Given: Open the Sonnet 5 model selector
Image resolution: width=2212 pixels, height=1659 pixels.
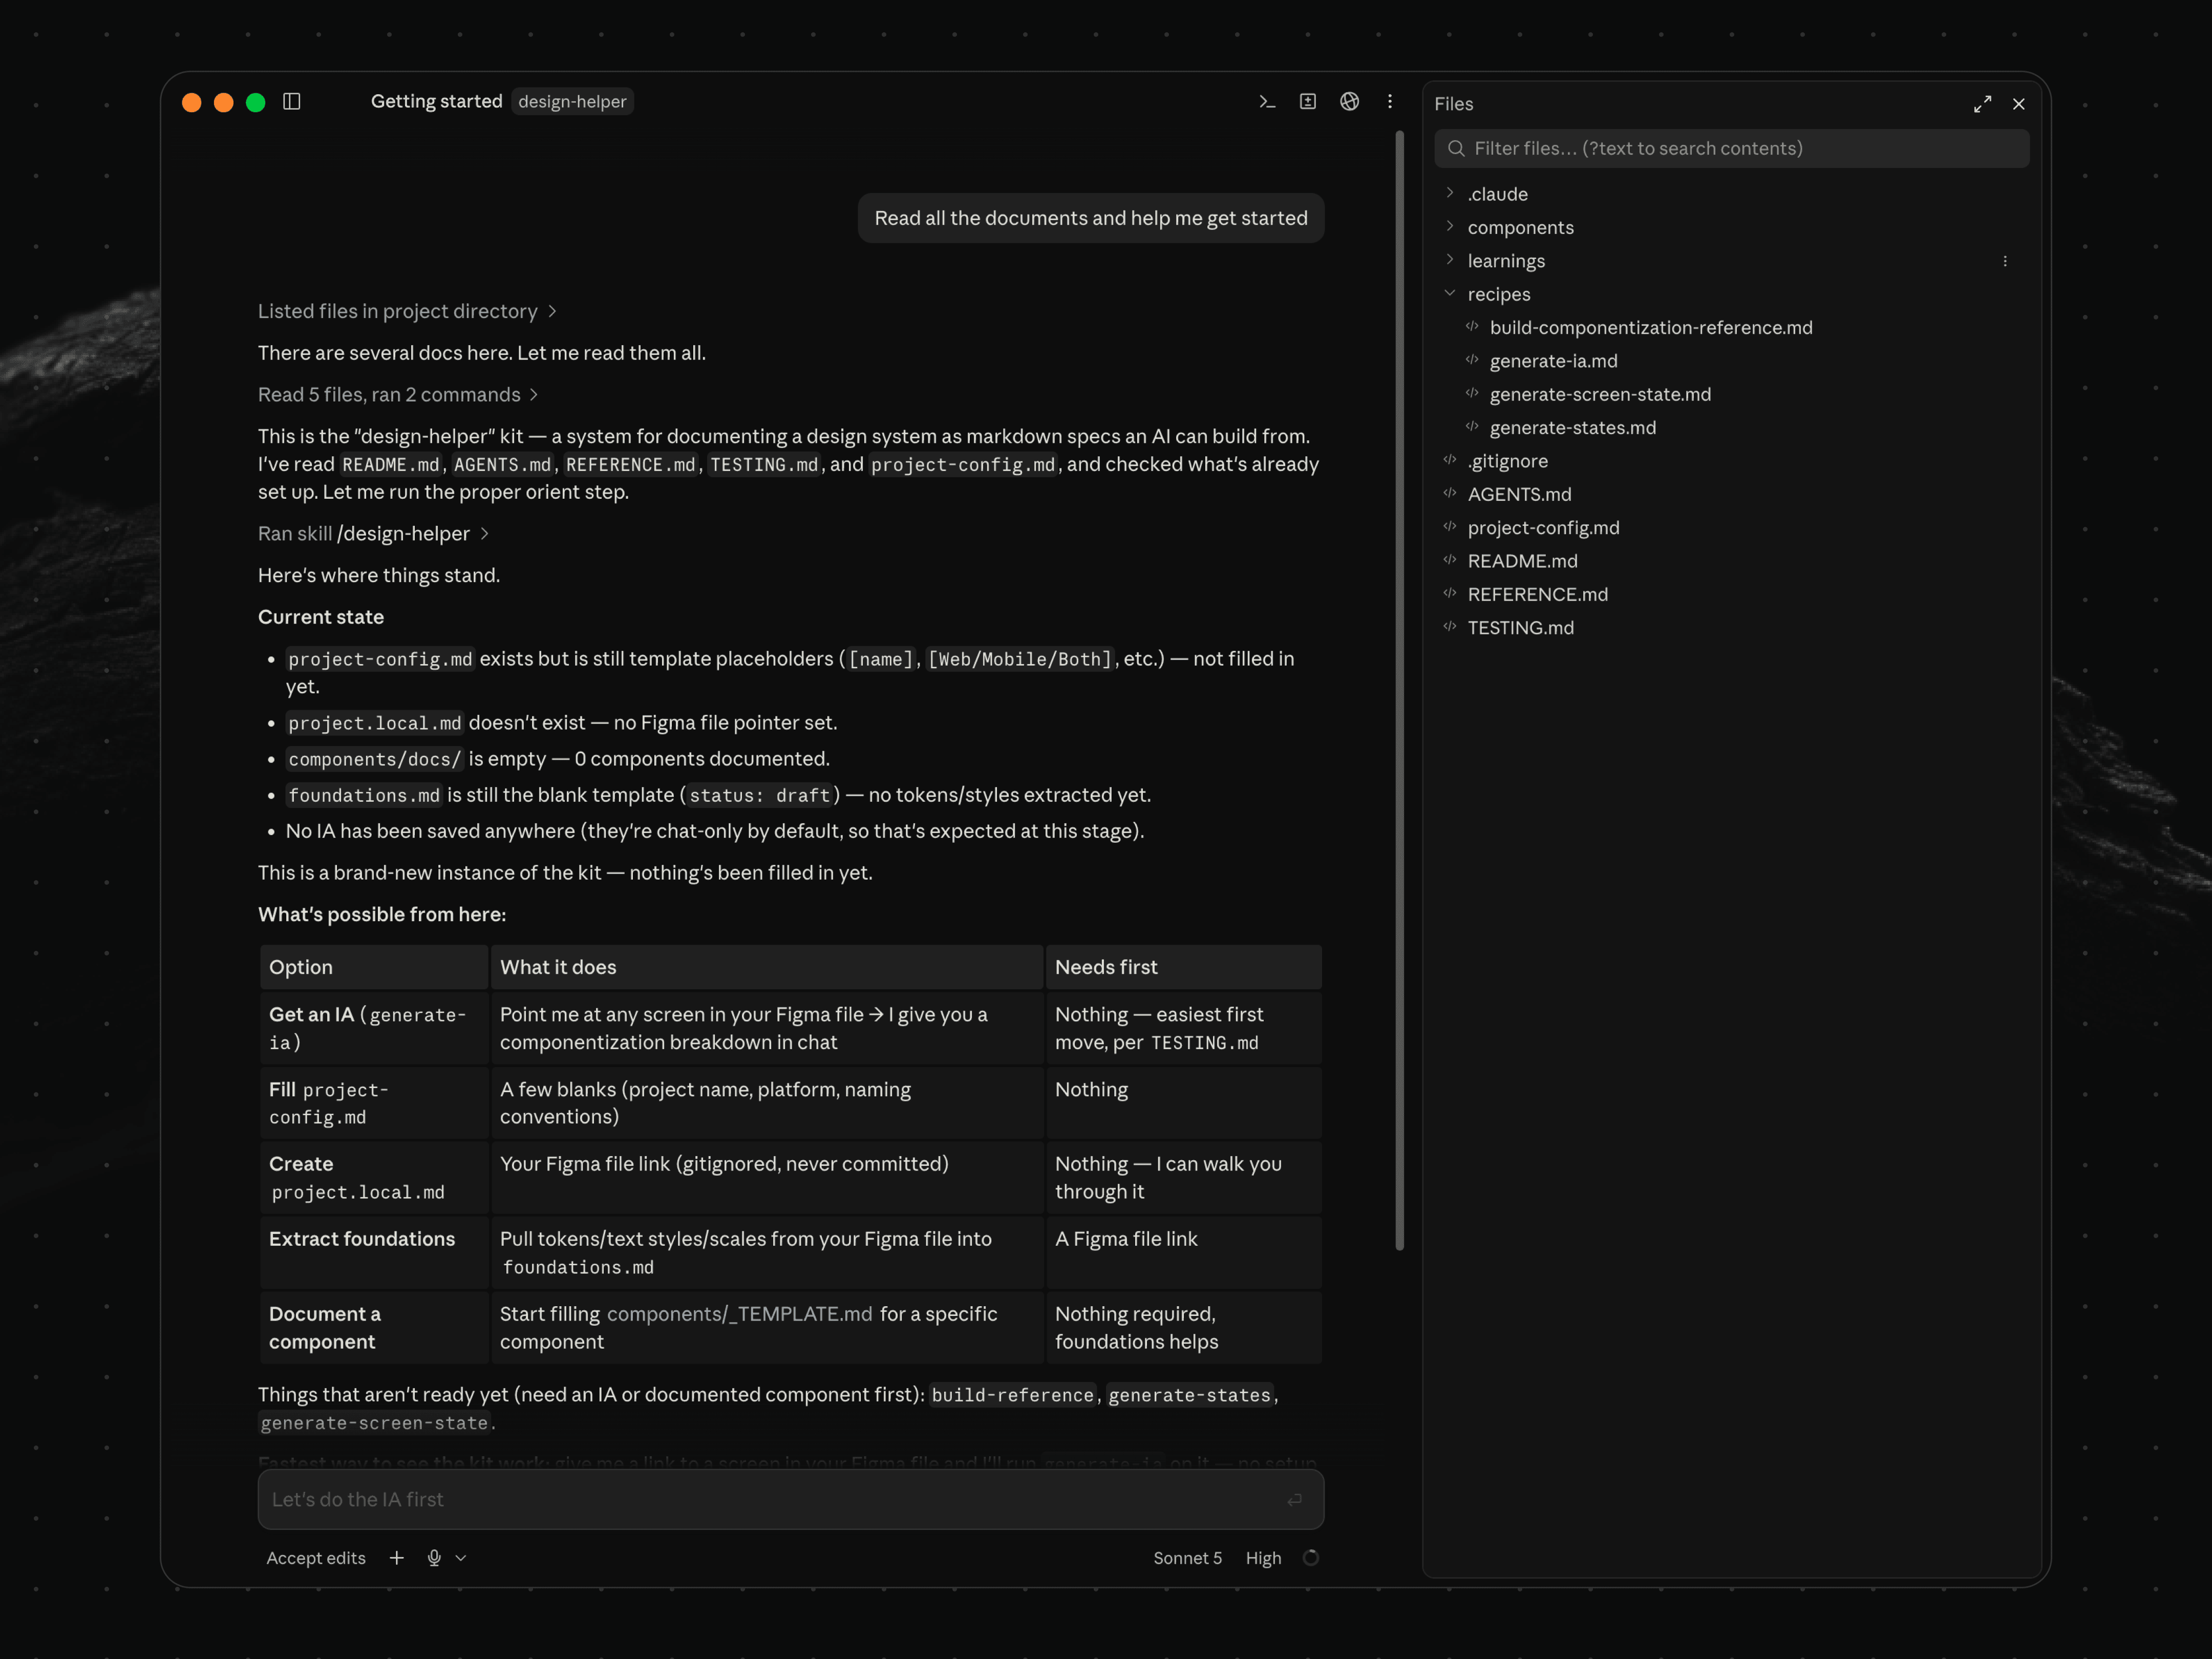Looking at the screenshot, I should [x=1187, y=1558].
